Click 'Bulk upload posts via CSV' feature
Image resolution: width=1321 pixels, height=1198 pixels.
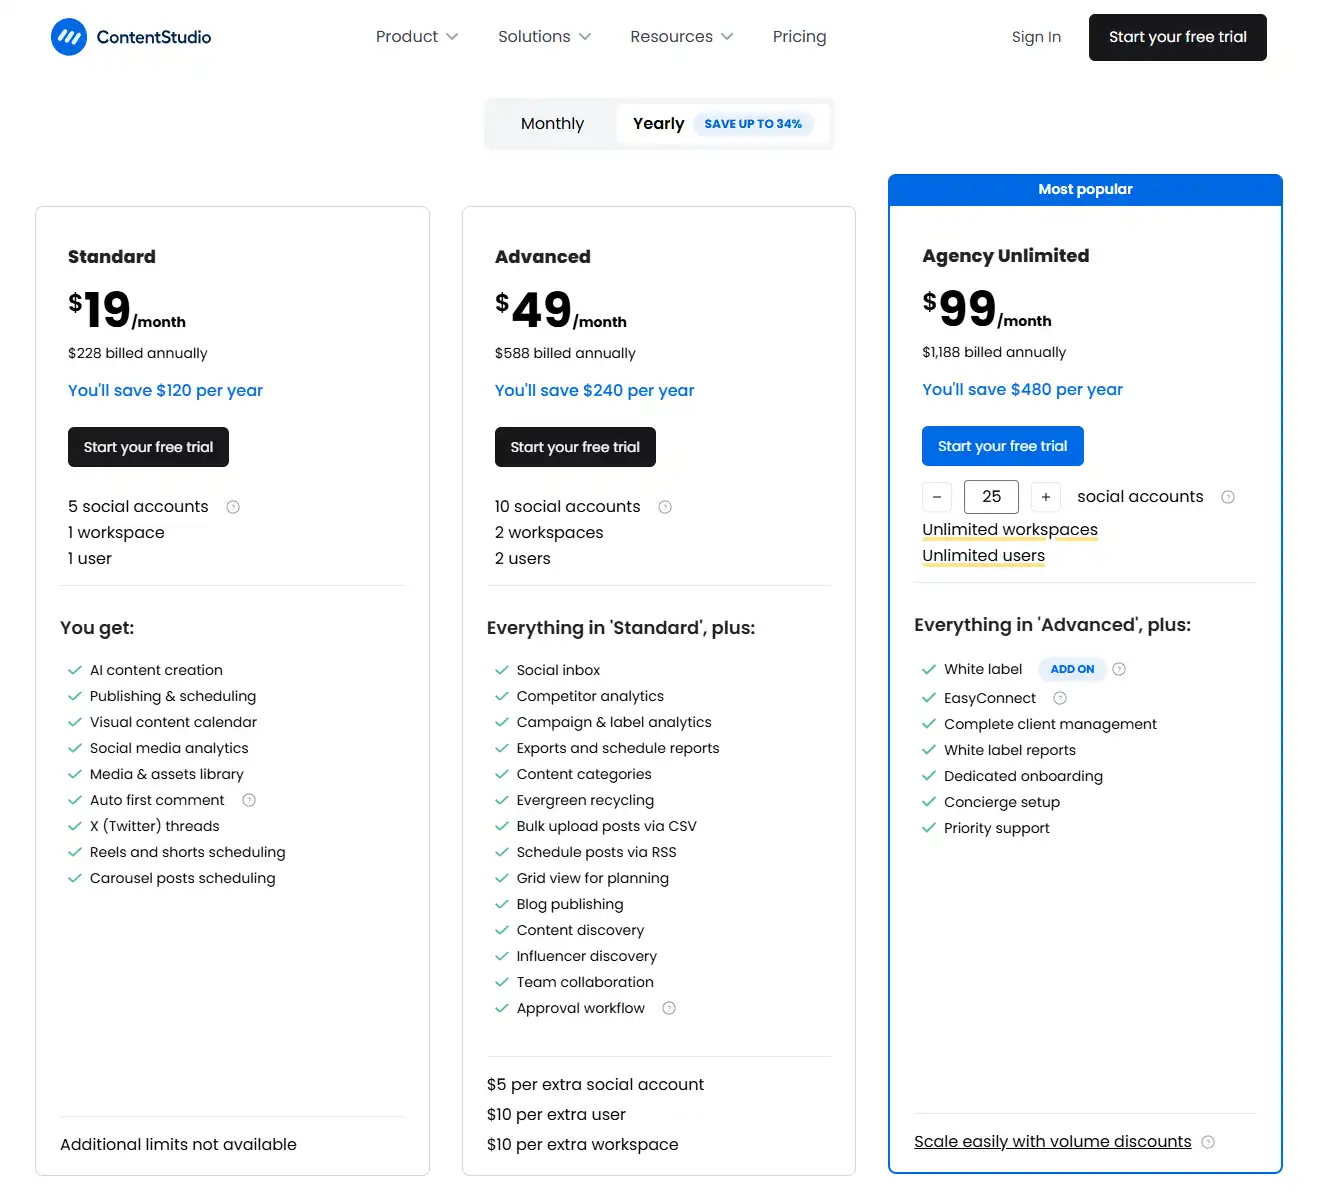606,826
